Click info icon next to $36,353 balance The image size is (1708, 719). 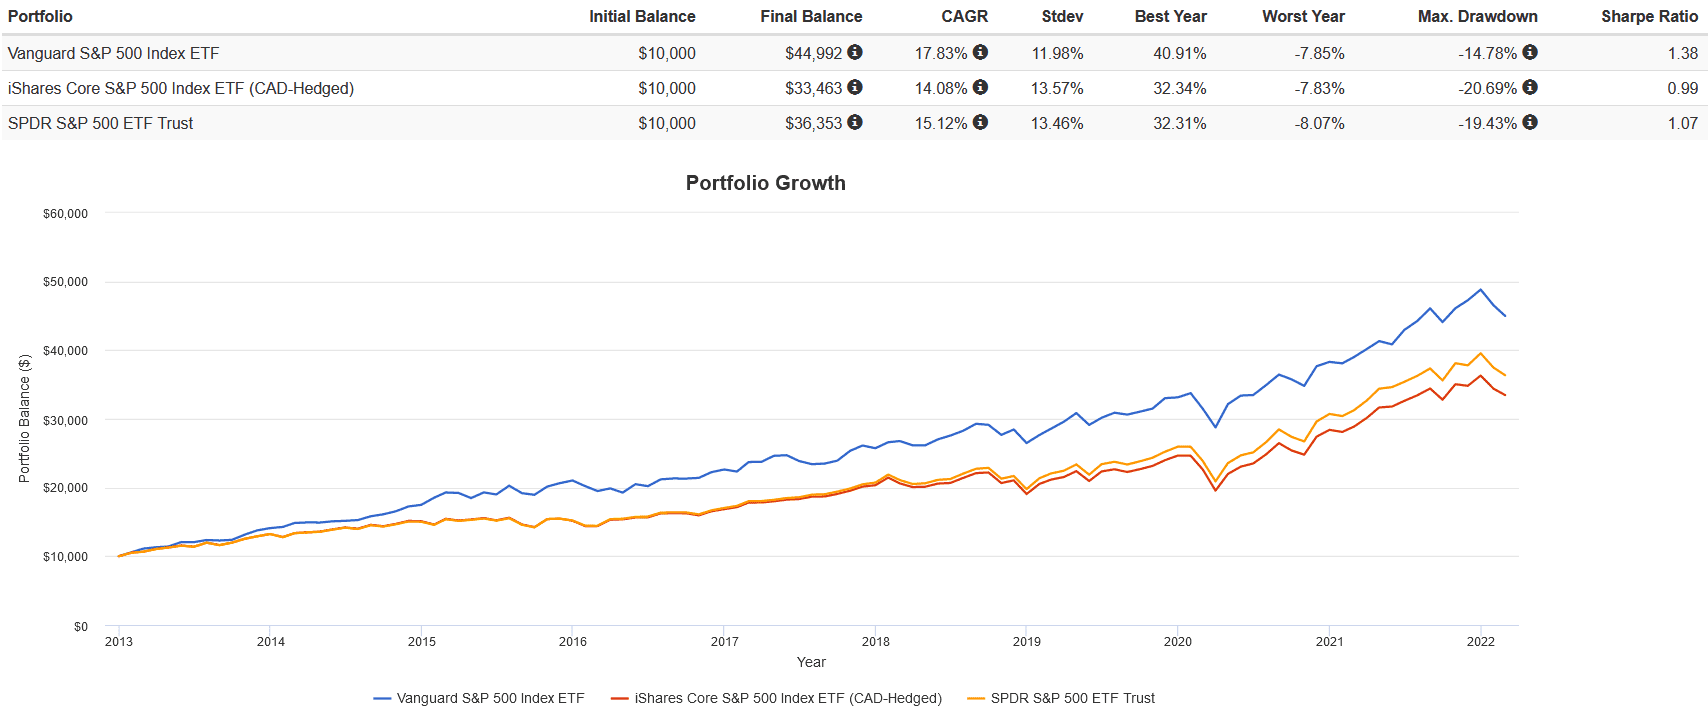(x=855, y=122)
